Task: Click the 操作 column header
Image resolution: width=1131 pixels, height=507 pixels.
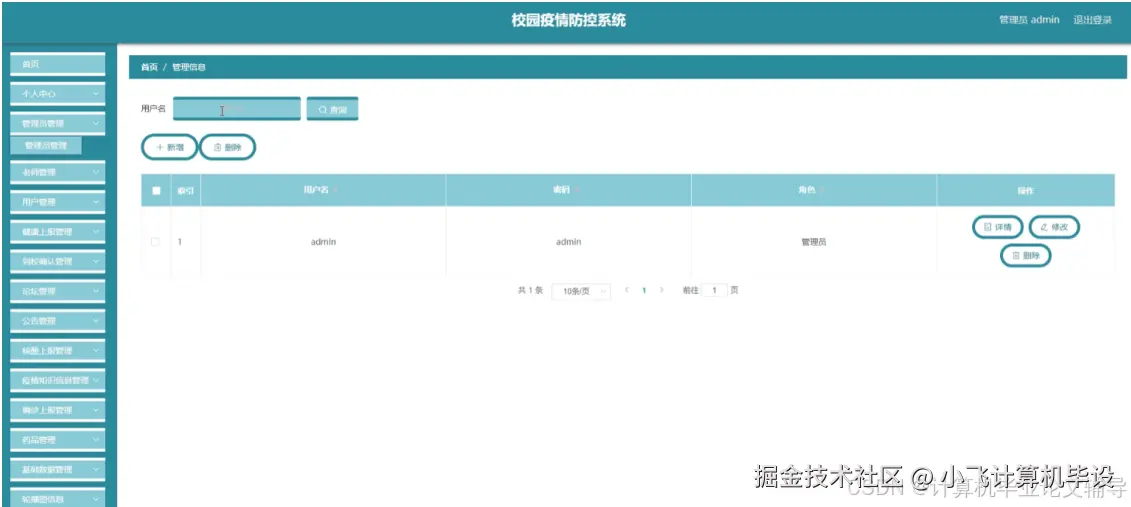Action: [1025, 191]
